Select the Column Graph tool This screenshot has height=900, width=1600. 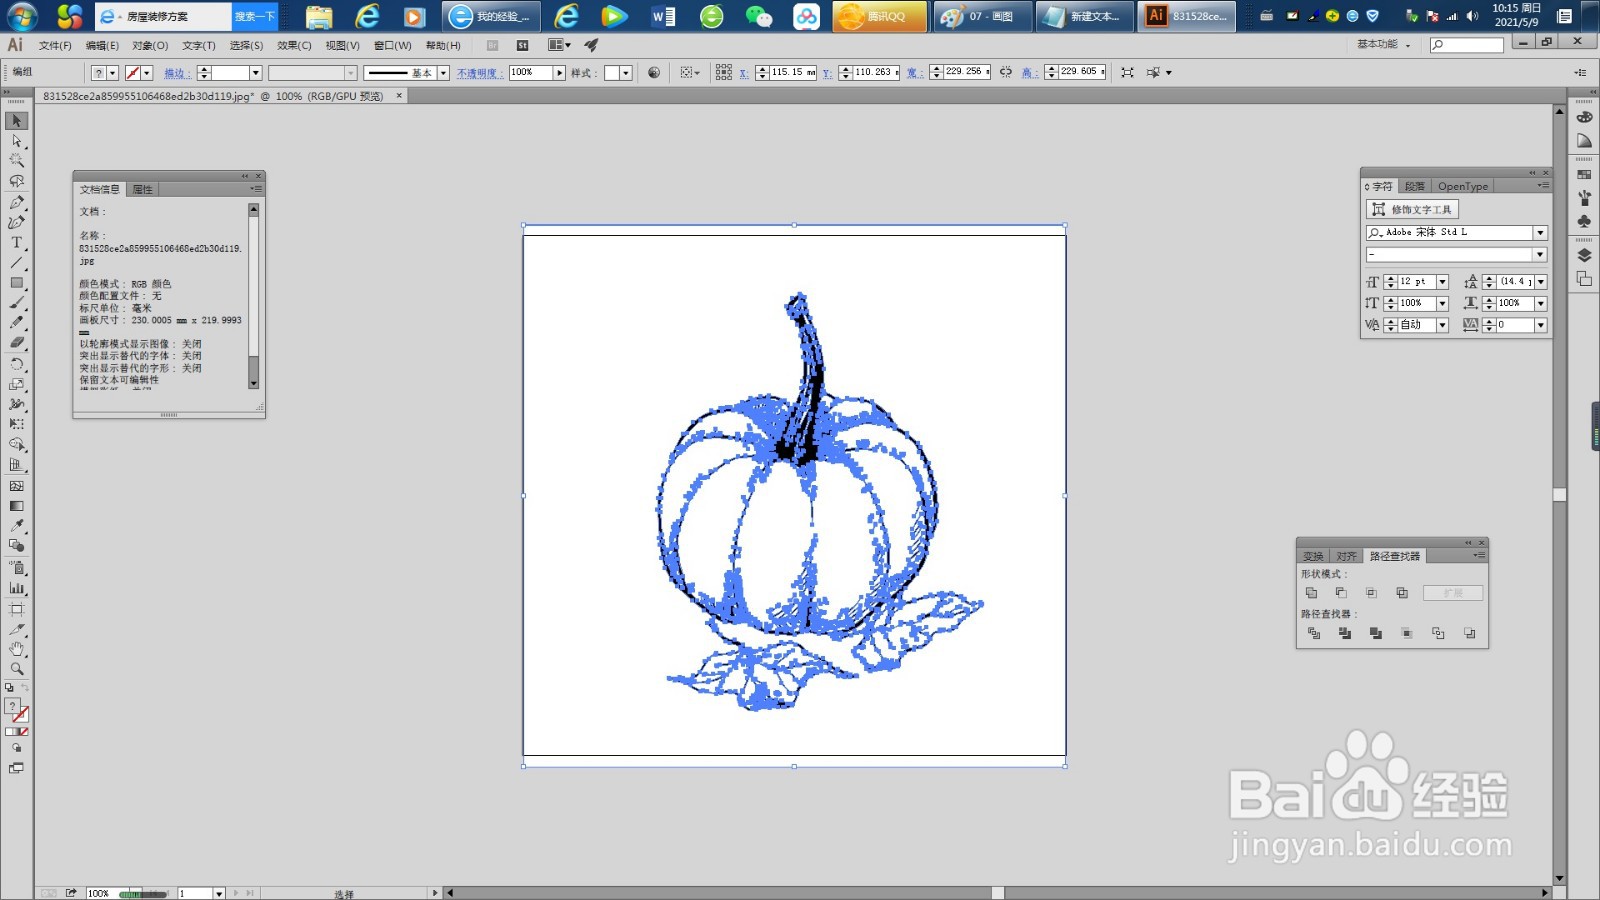16,588
